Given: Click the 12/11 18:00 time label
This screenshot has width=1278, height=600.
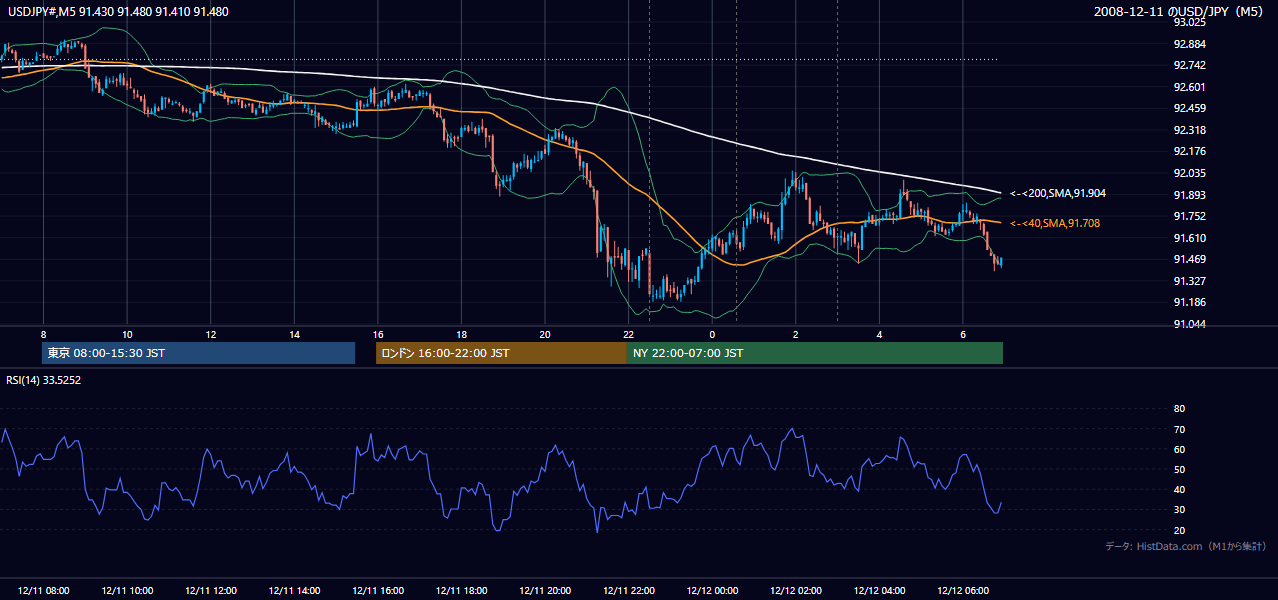Looking at the screenshot, I should 461,590.
